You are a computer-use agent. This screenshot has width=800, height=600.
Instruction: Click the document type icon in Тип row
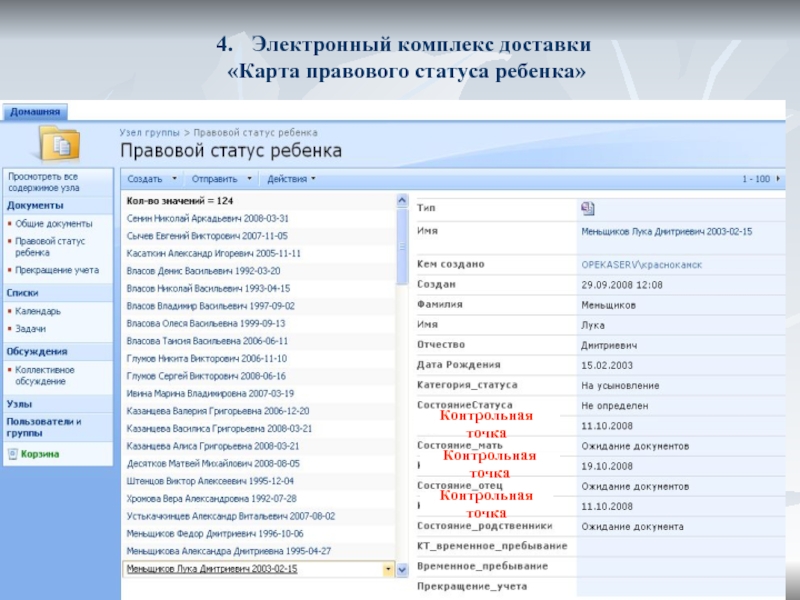pyautogui.click(x=587, y=208)
